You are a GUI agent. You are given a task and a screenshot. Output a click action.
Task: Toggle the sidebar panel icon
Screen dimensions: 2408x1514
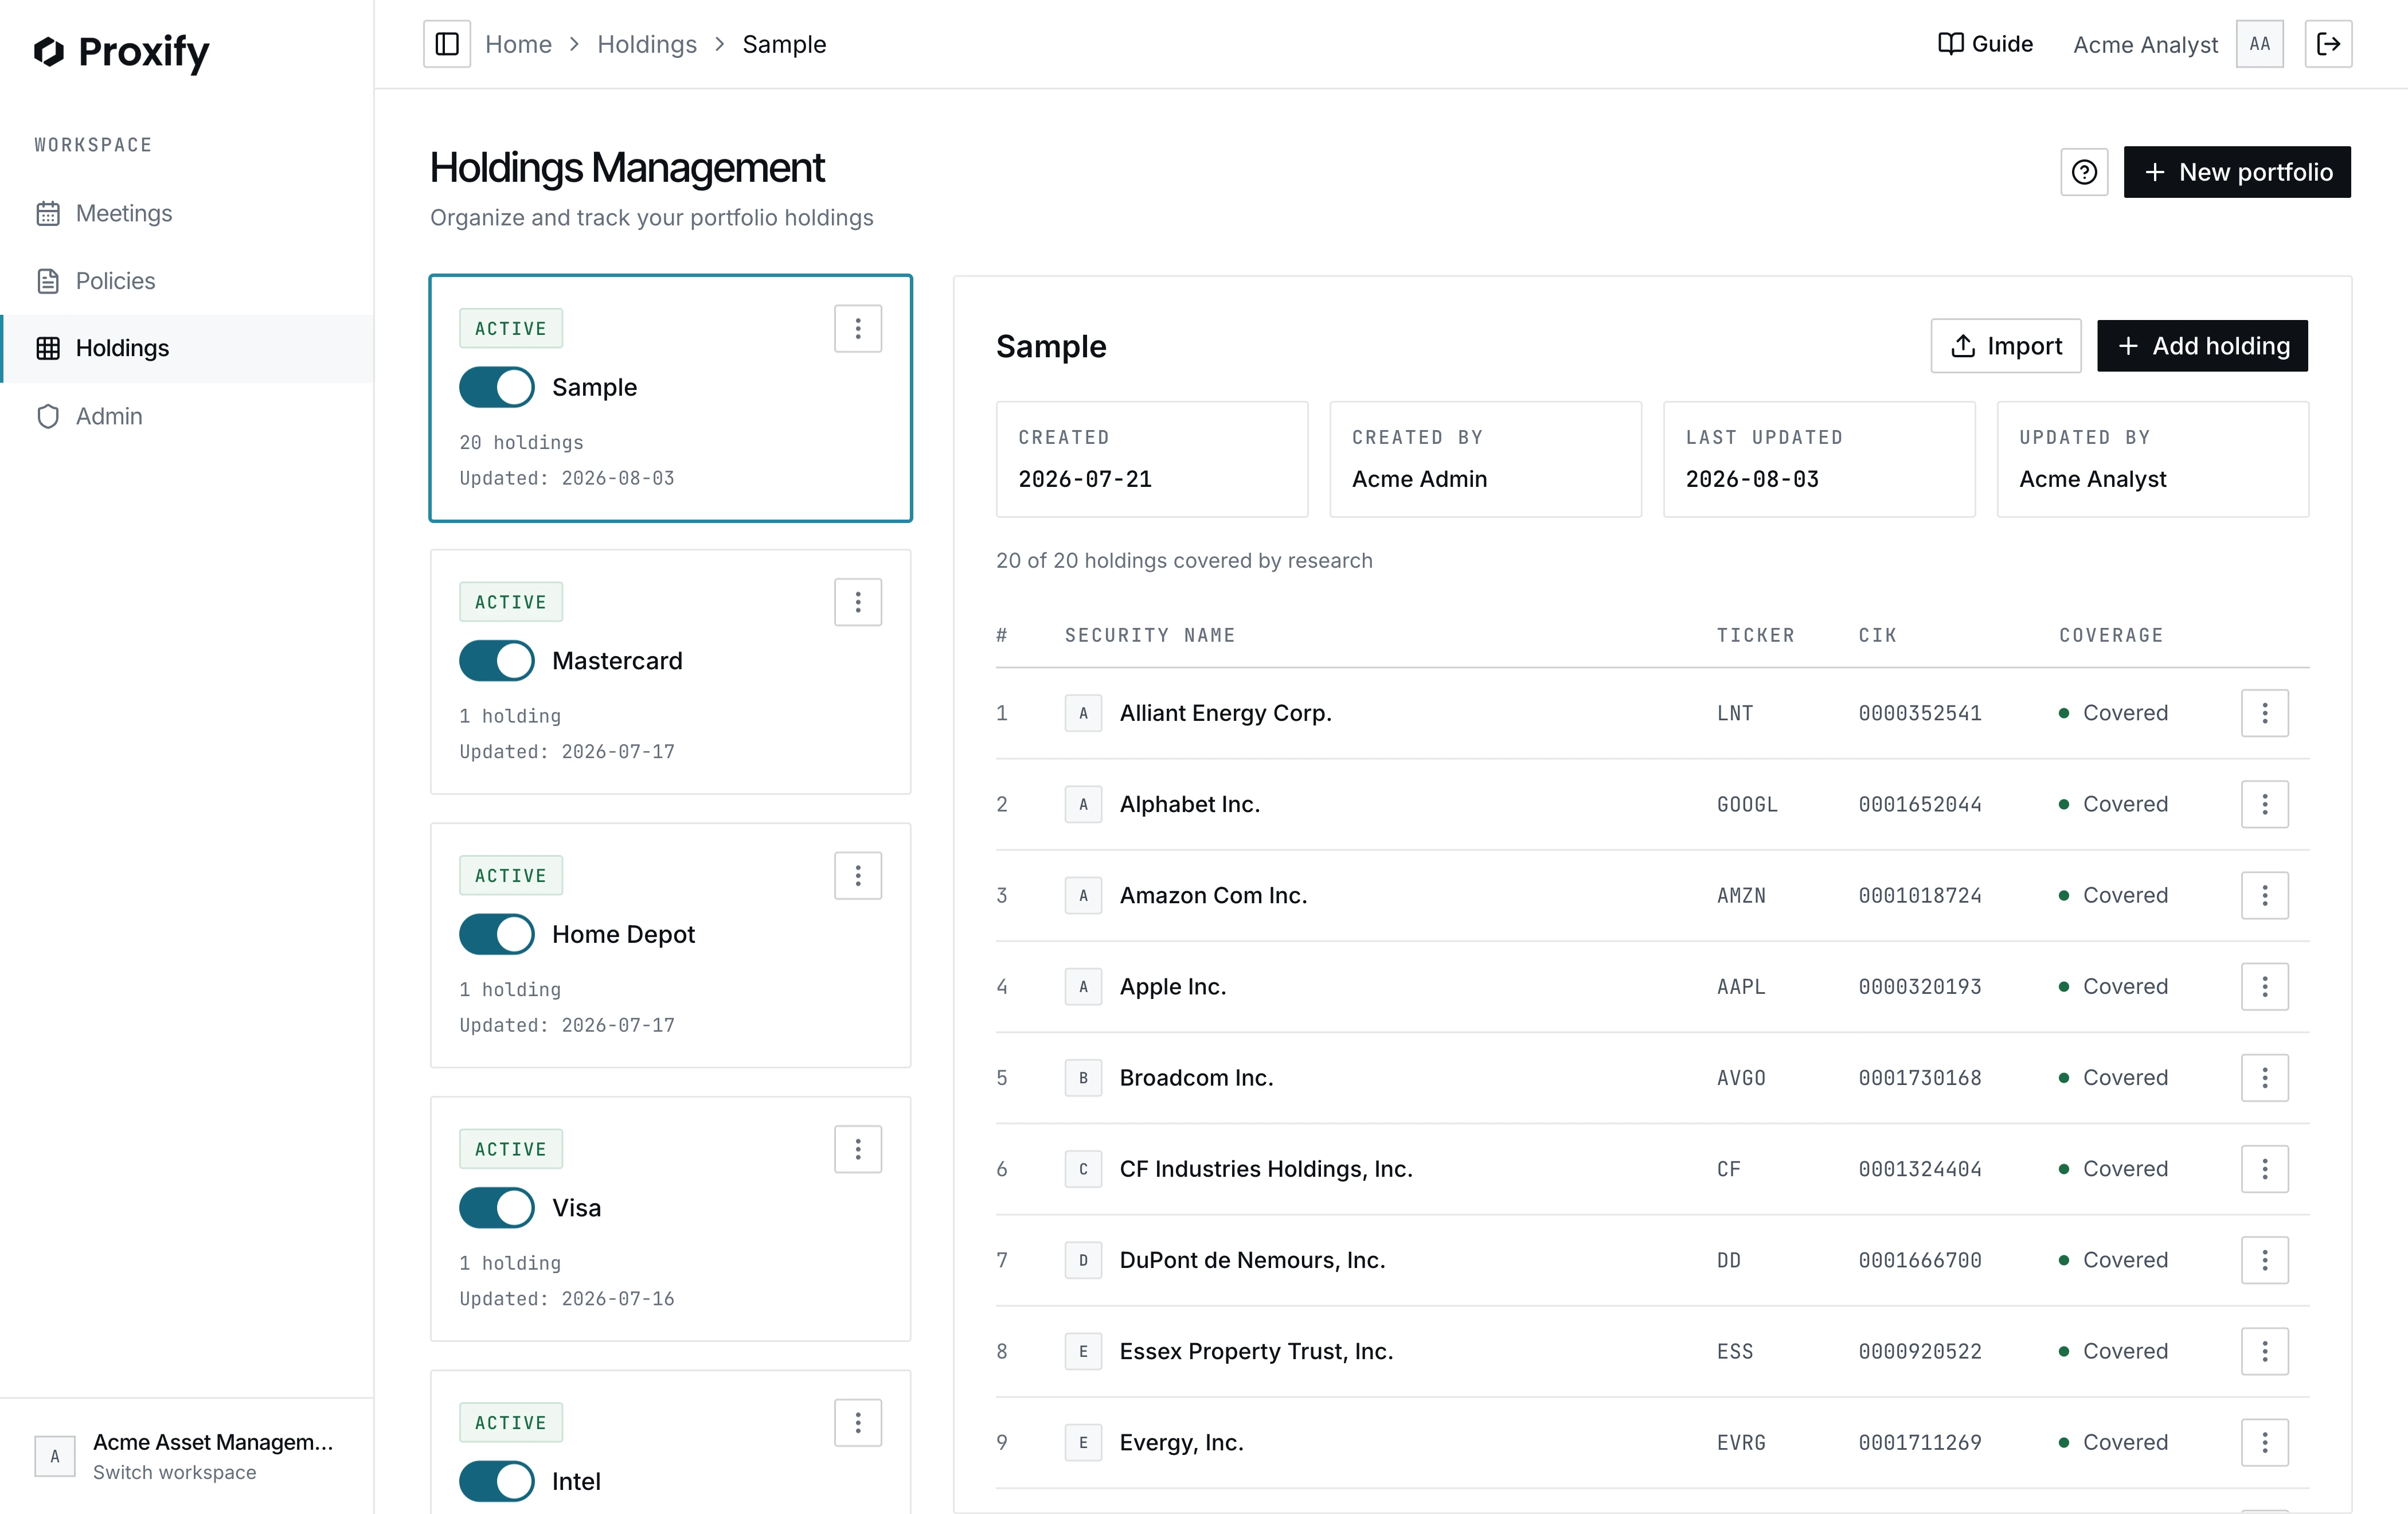pos(447,44)
